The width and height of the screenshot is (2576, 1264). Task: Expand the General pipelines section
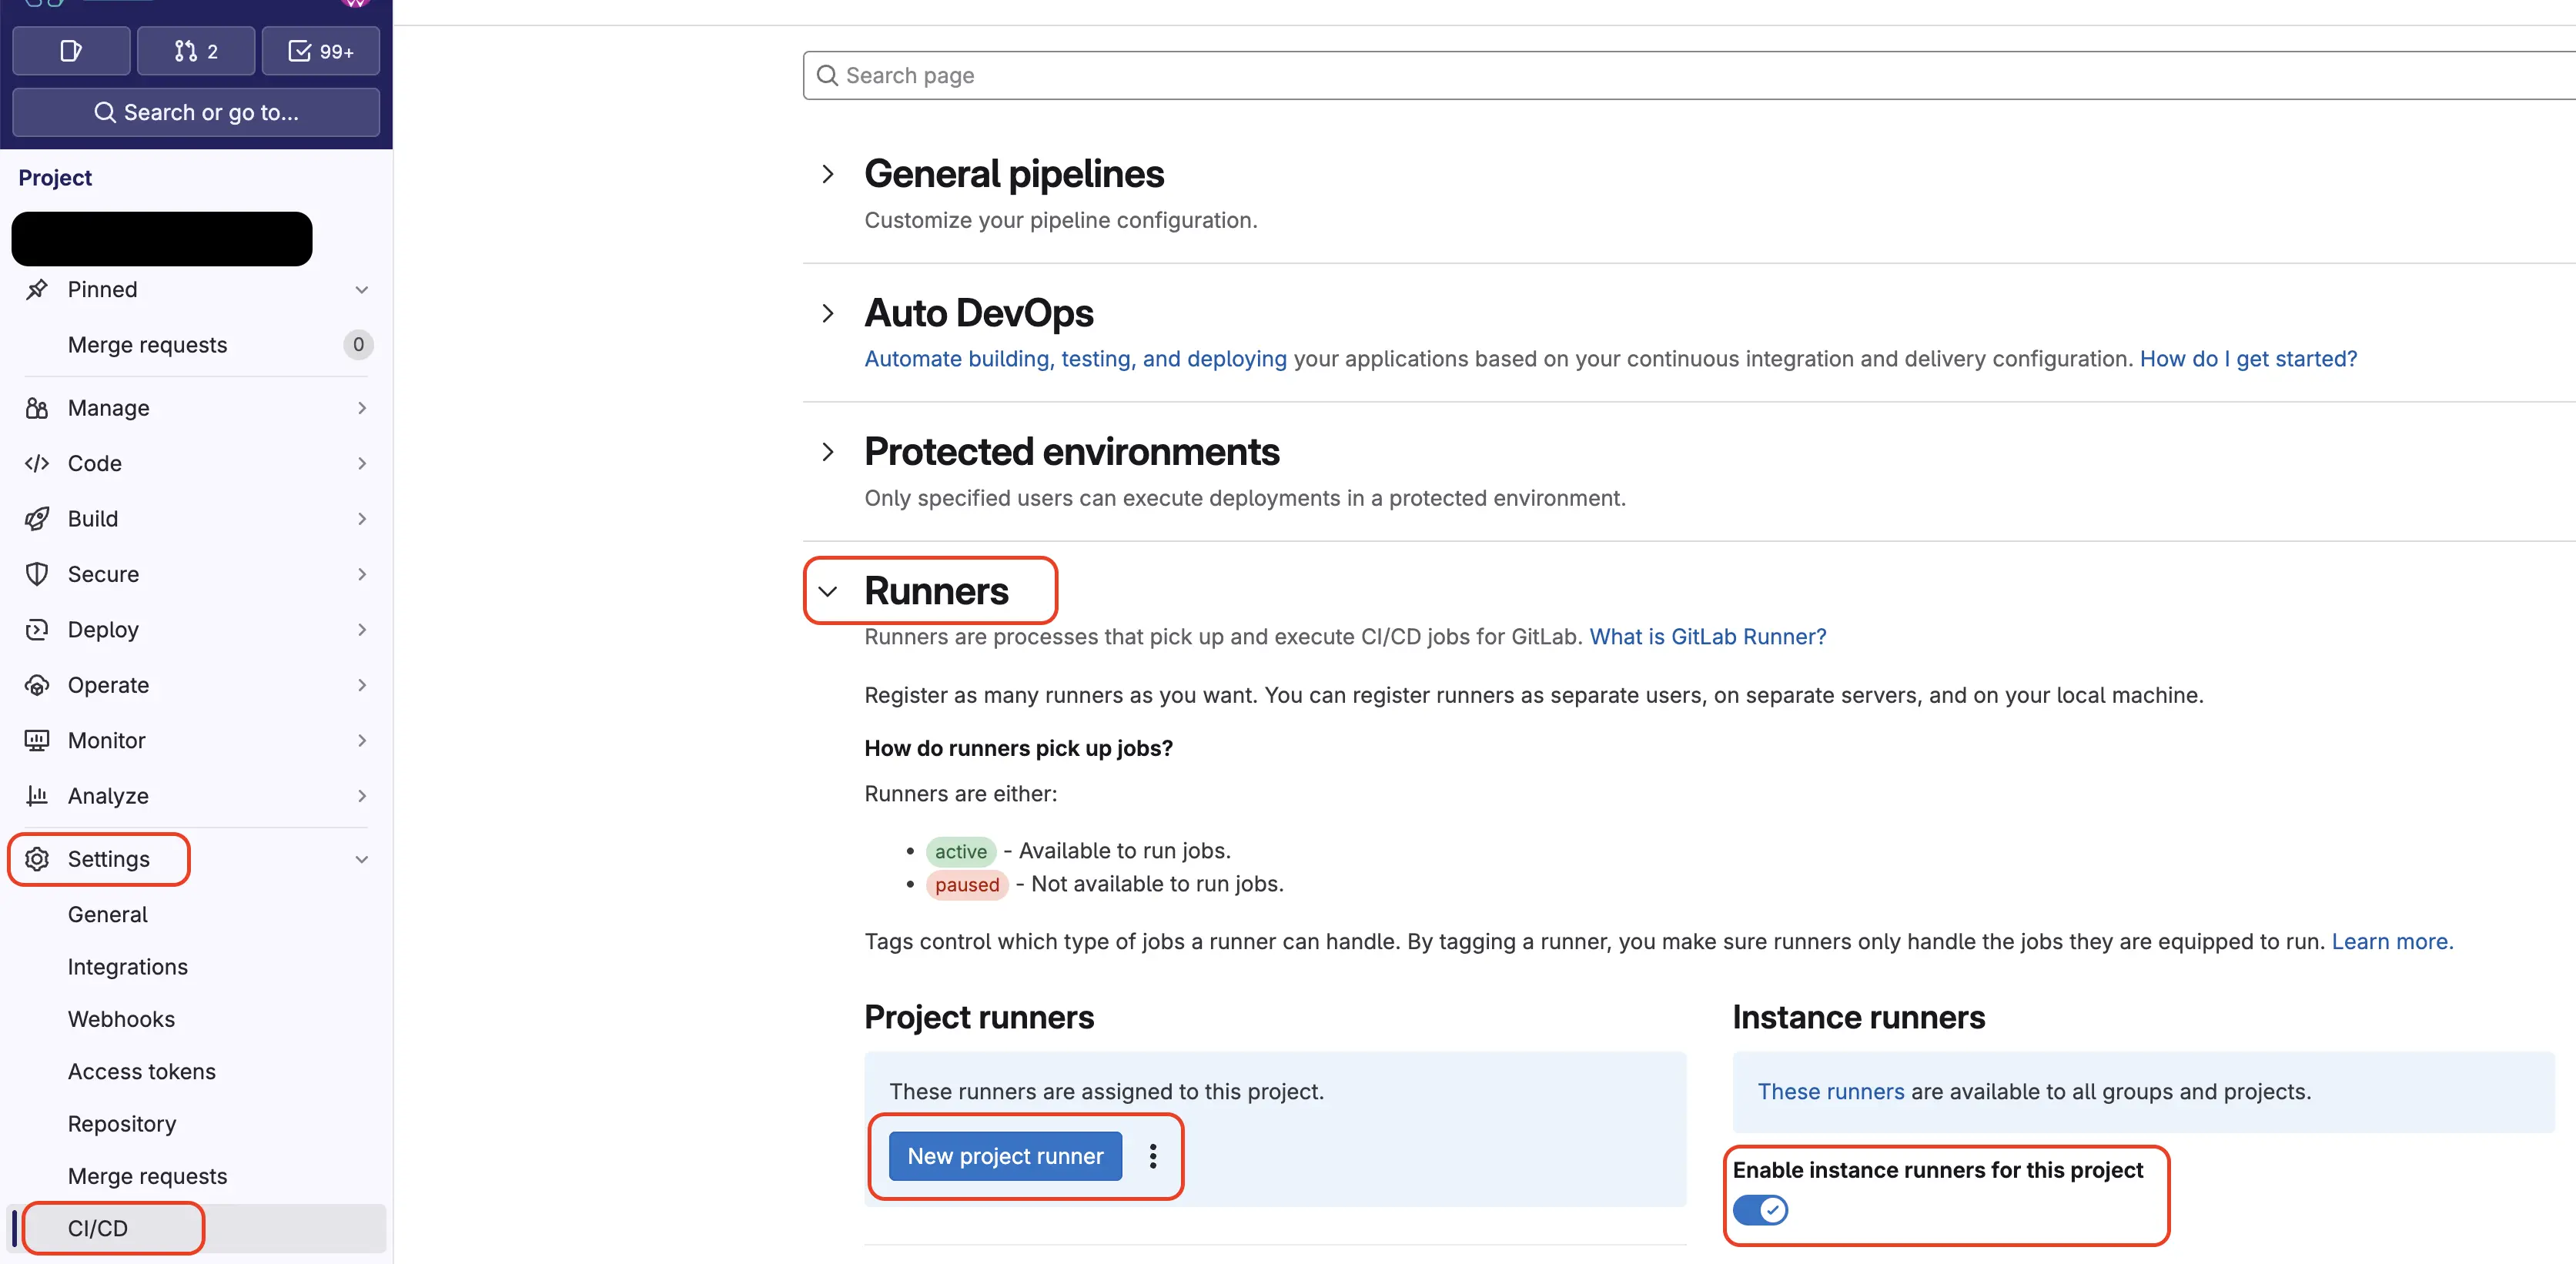[828, 174]
